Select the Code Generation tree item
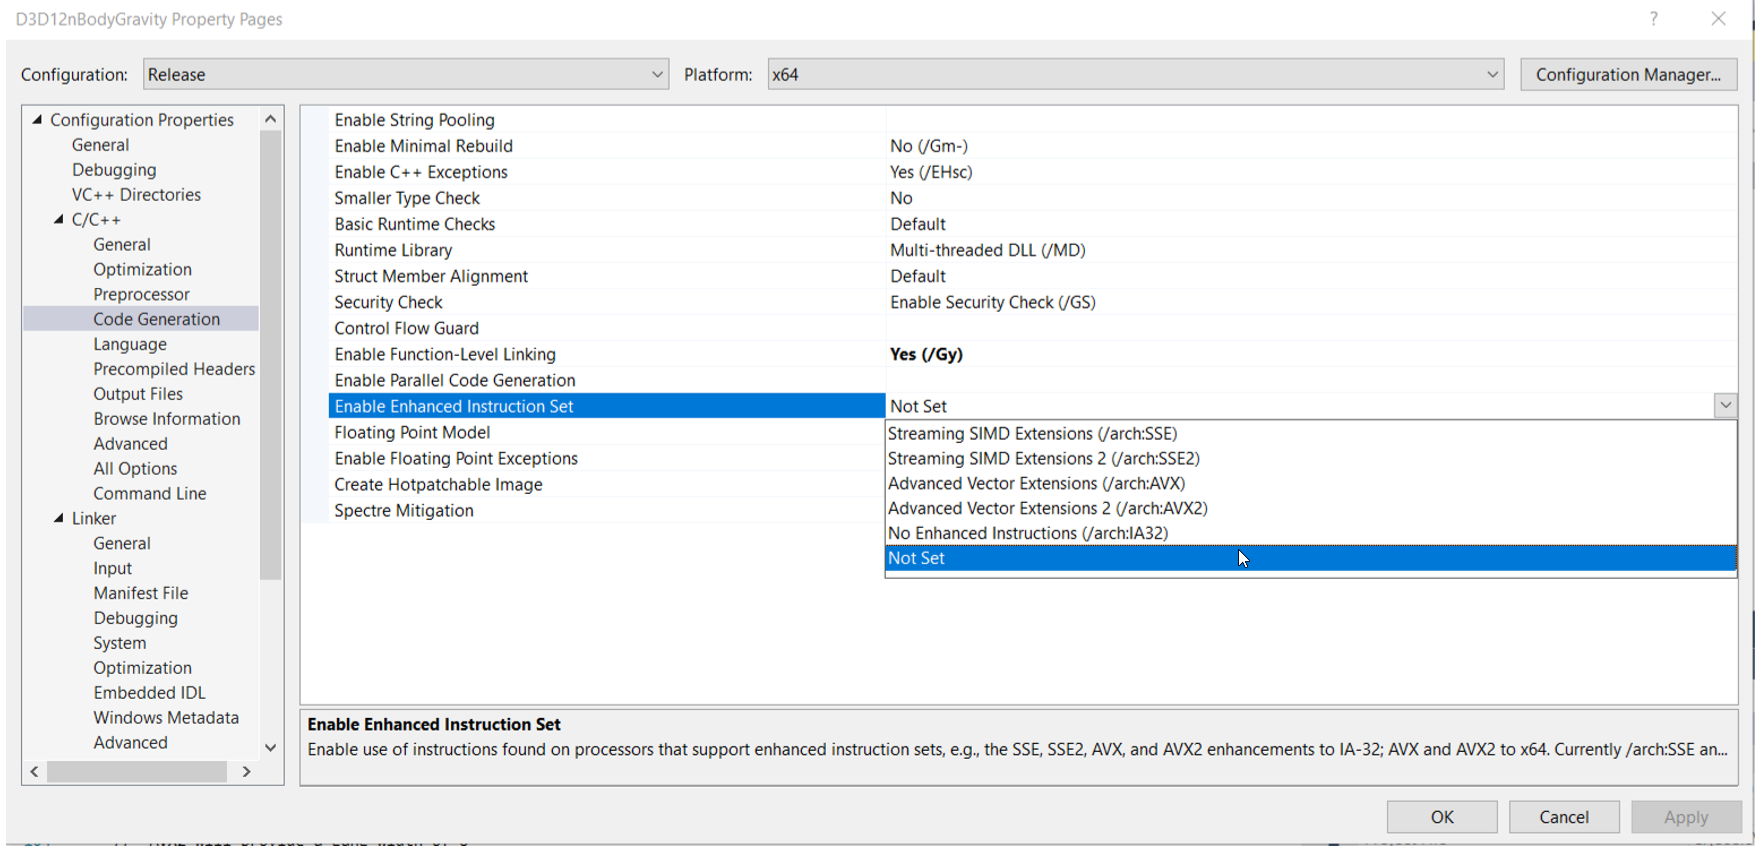1756x847 pixels. click(157, 319)
